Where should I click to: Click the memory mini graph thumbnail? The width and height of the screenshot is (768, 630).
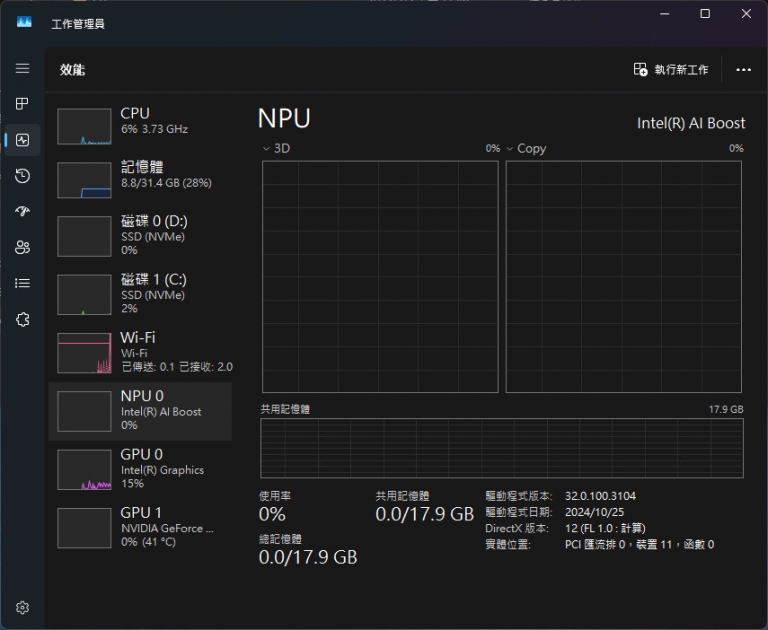(x=84, y=180)
